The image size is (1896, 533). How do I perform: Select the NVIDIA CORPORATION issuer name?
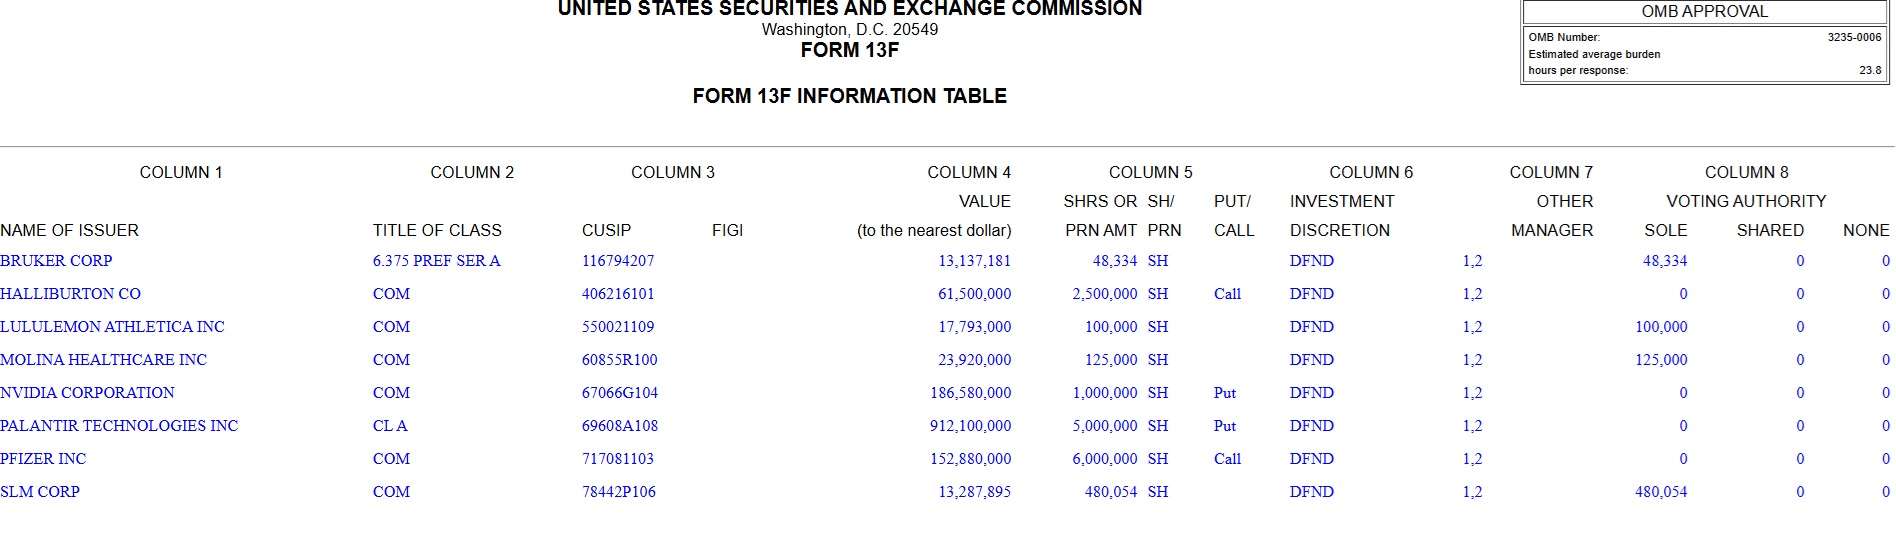(x=87, y=393)
